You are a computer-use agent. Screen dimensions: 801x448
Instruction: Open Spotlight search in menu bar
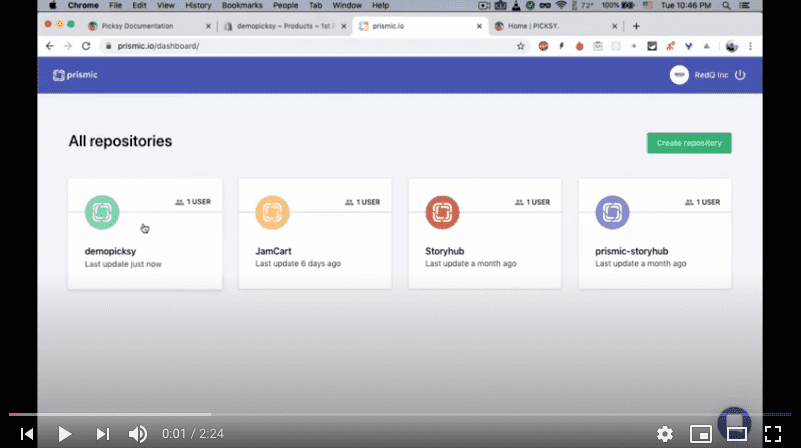726,5
